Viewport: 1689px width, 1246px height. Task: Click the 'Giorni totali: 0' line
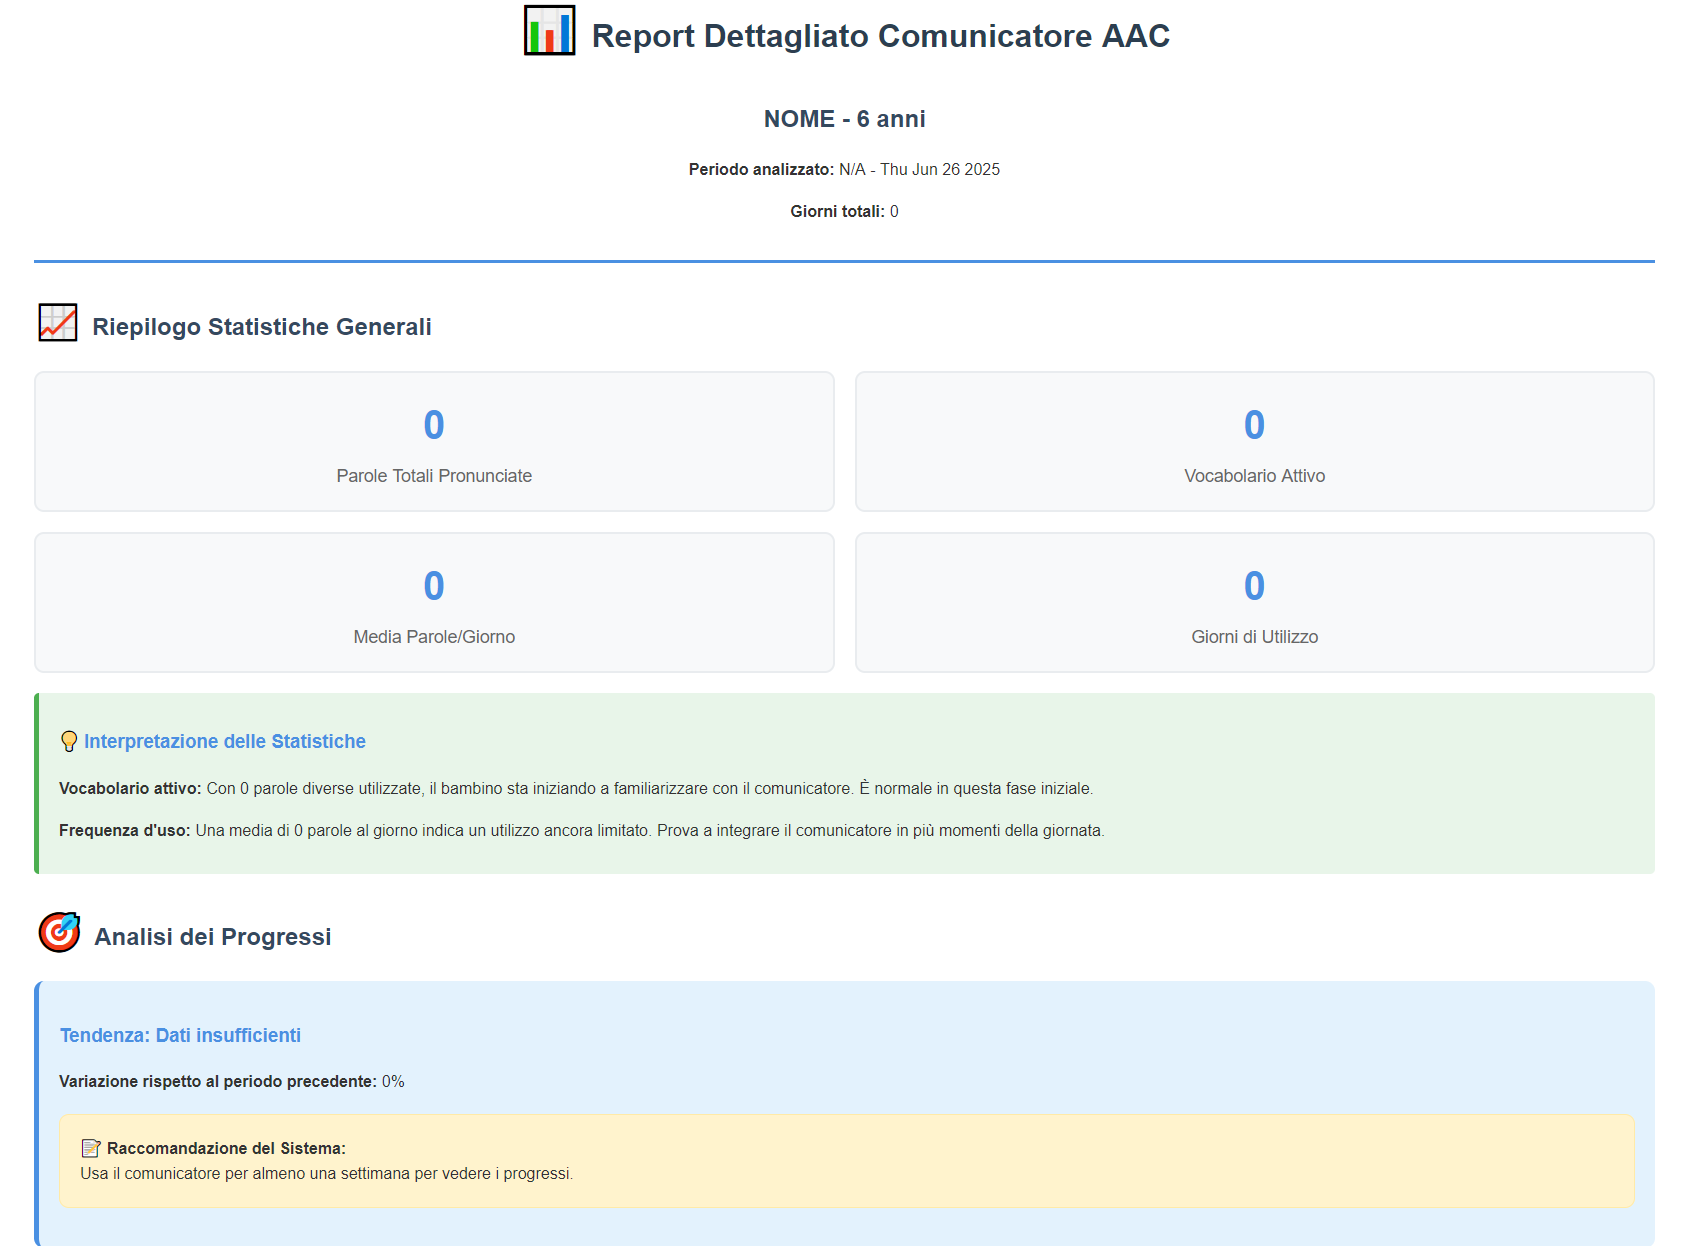[x=844, y=211]
